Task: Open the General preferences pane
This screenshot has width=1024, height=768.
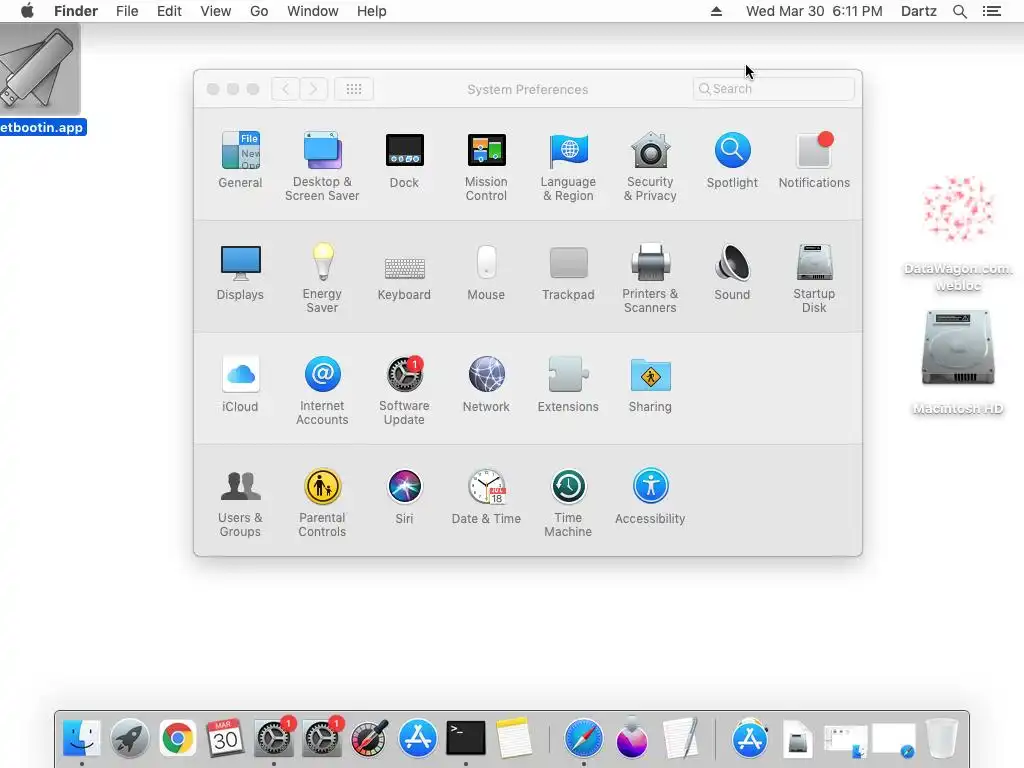Action: tap(240, 160)
